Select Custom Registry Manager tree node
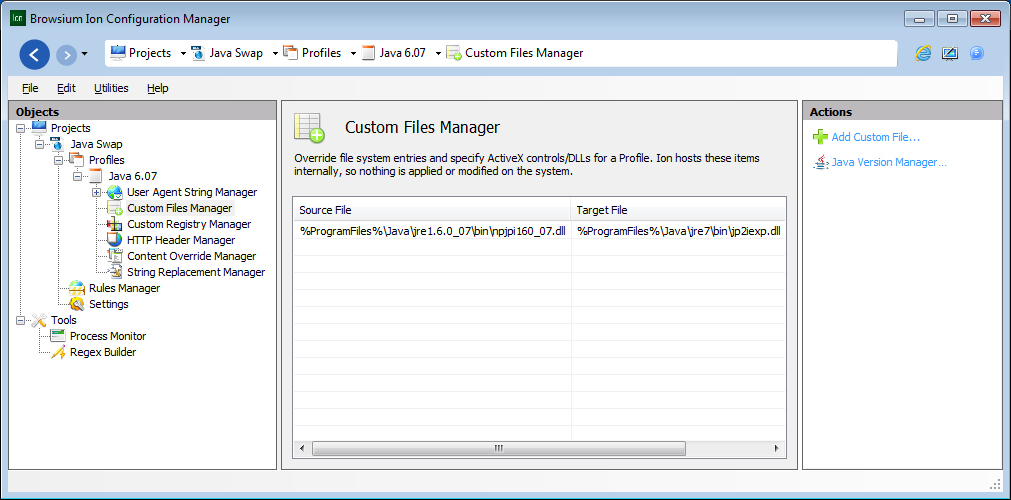The image size is (1011, 500). [189, 224]
